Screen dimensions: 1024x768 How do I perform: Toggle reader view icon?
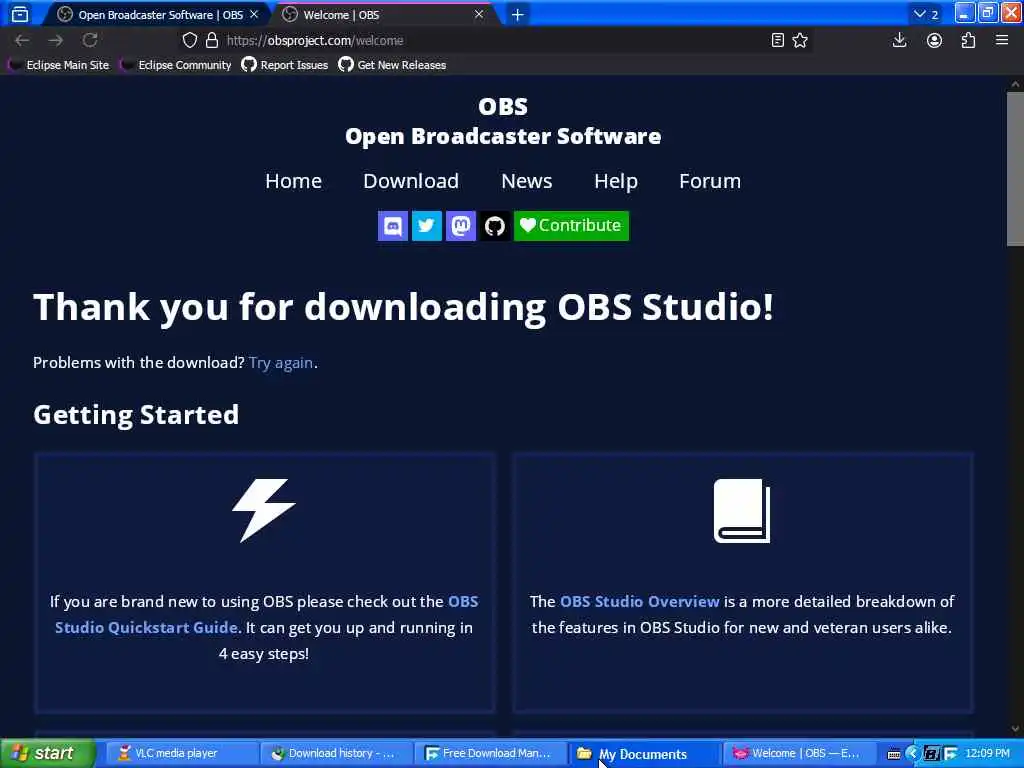coord(777,40)
